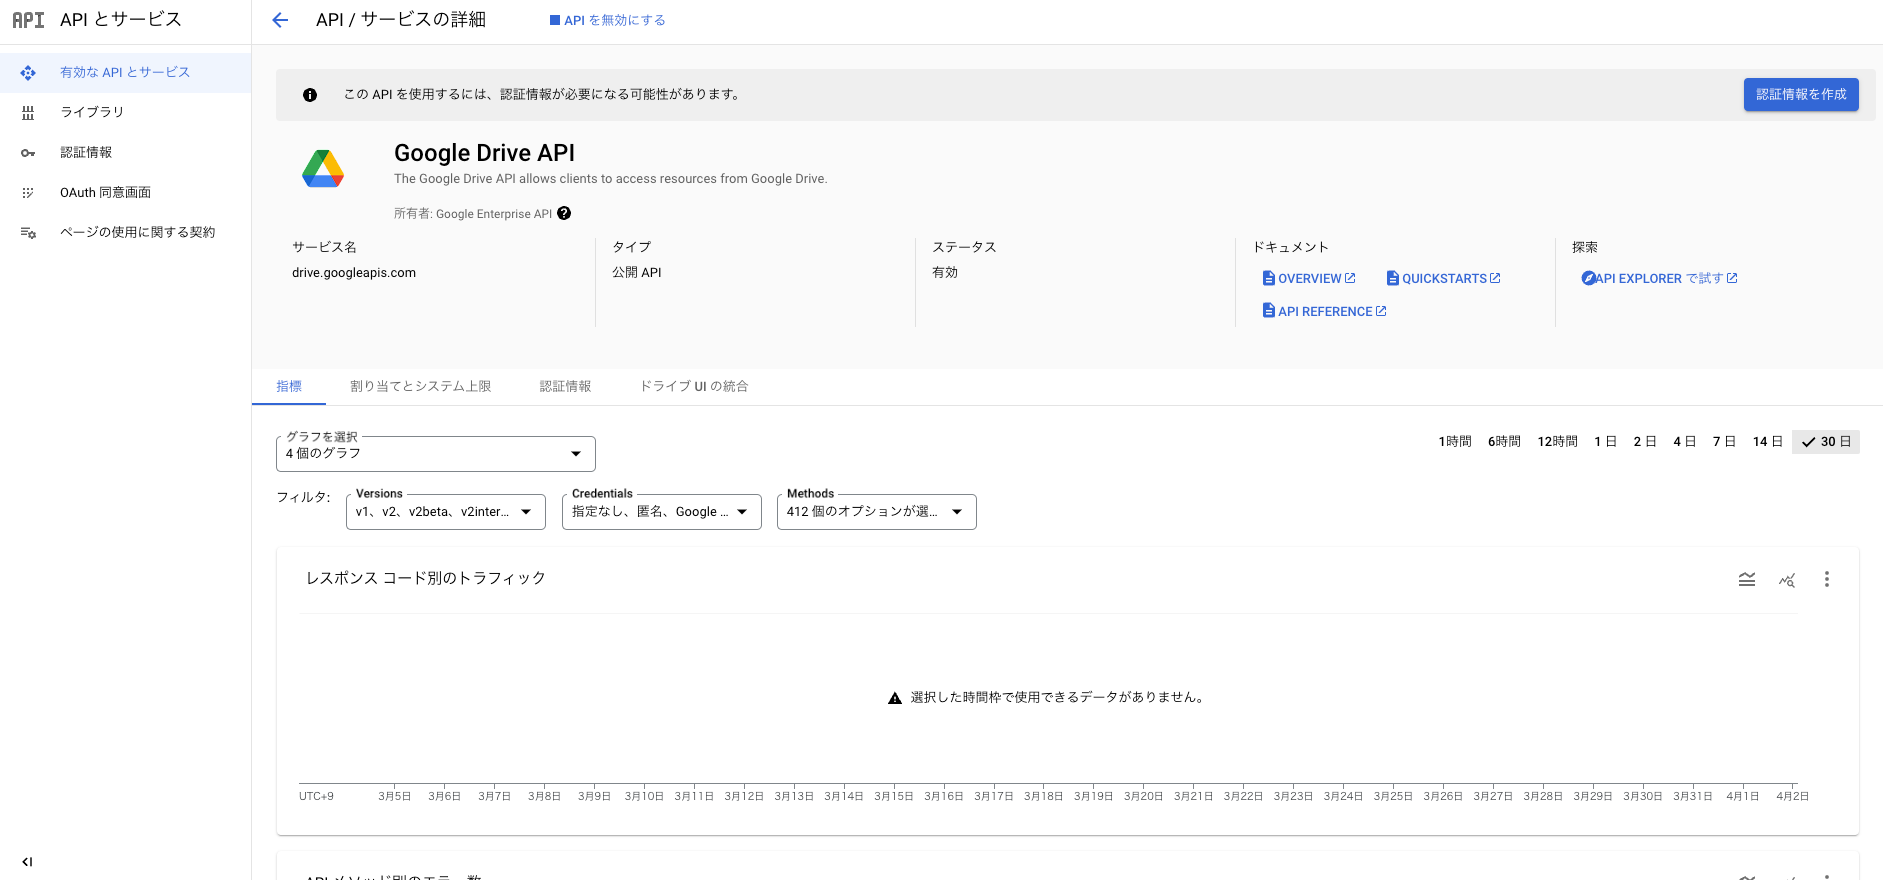Click the external link icon after API EXPLORER で試す
Screen dimensions: 1883x880
pyautogui.click(x=1732, y=278)
